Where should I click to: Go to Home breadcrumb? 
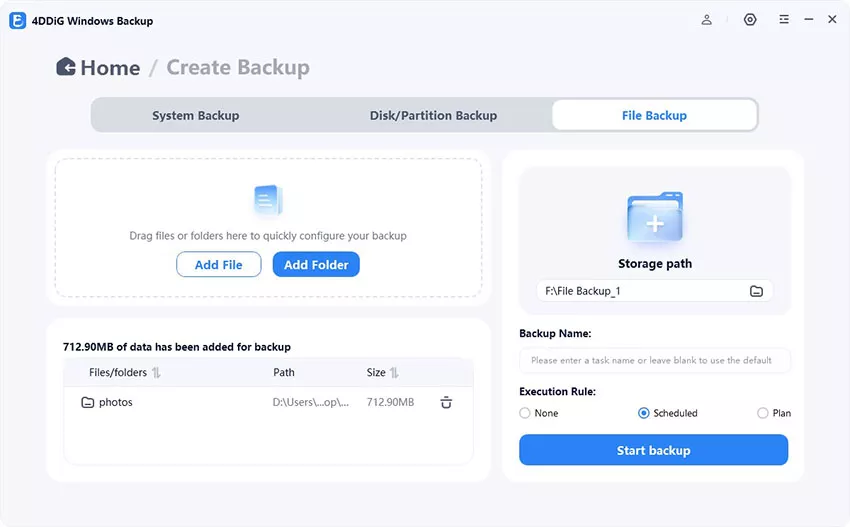110,68
